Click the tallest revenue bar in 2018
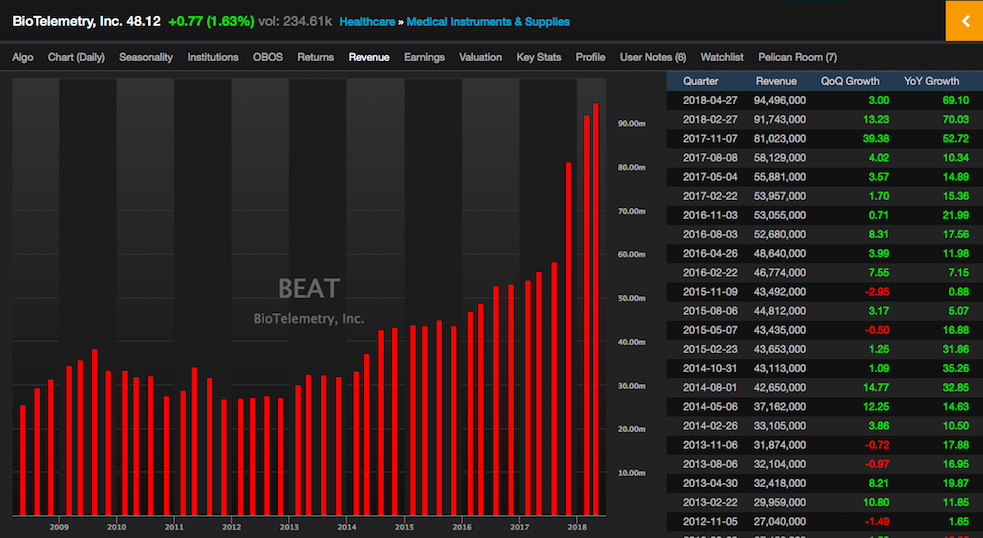 coord(596,309)
